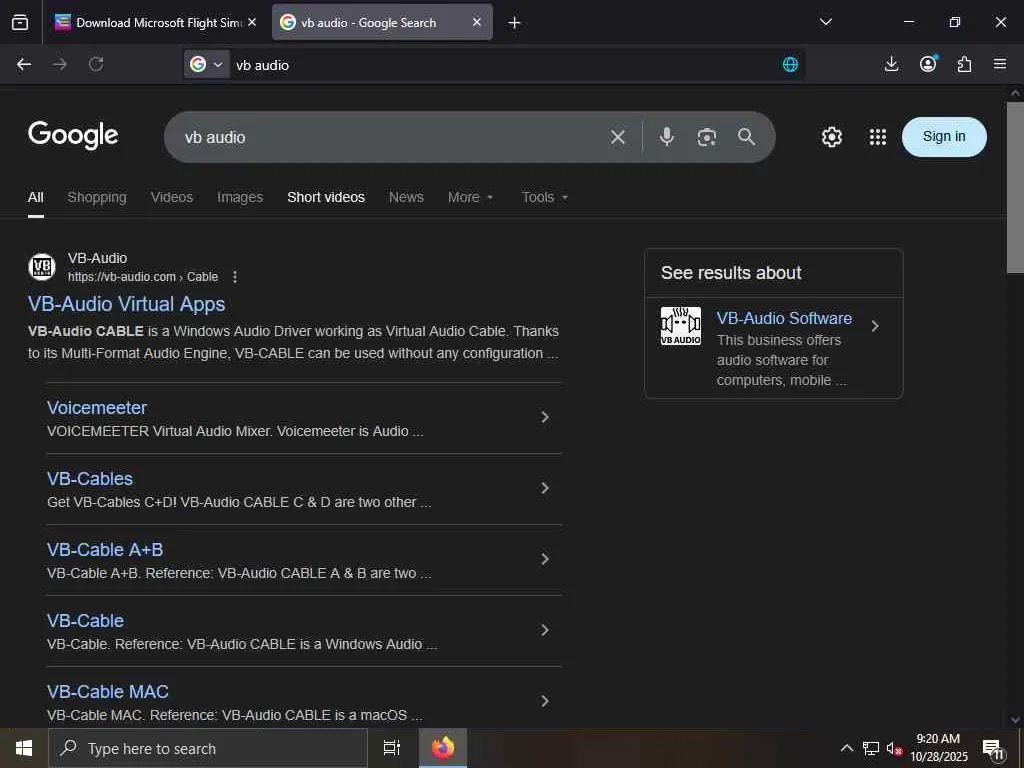This screenshot has width=1024, height=768.
Task: Open the notification center icon
Action: (x=993, y=748)
